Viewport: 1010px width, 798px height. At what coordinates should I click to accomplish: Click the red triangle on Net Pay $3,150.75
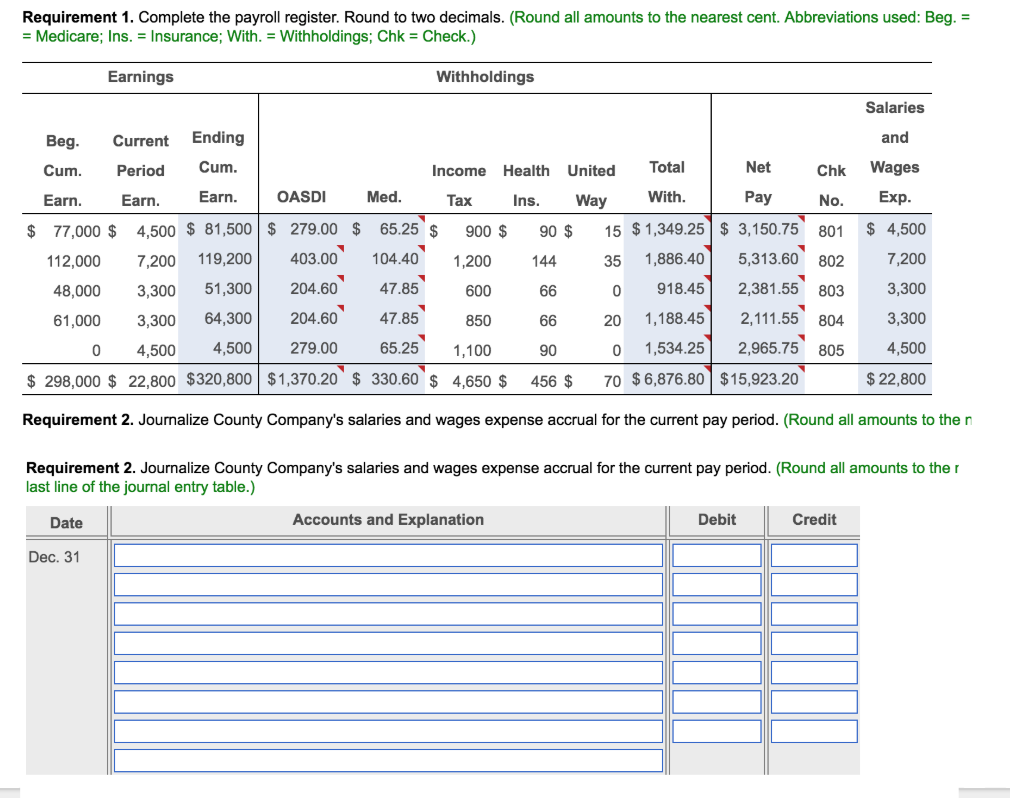[x=801, y=220]
